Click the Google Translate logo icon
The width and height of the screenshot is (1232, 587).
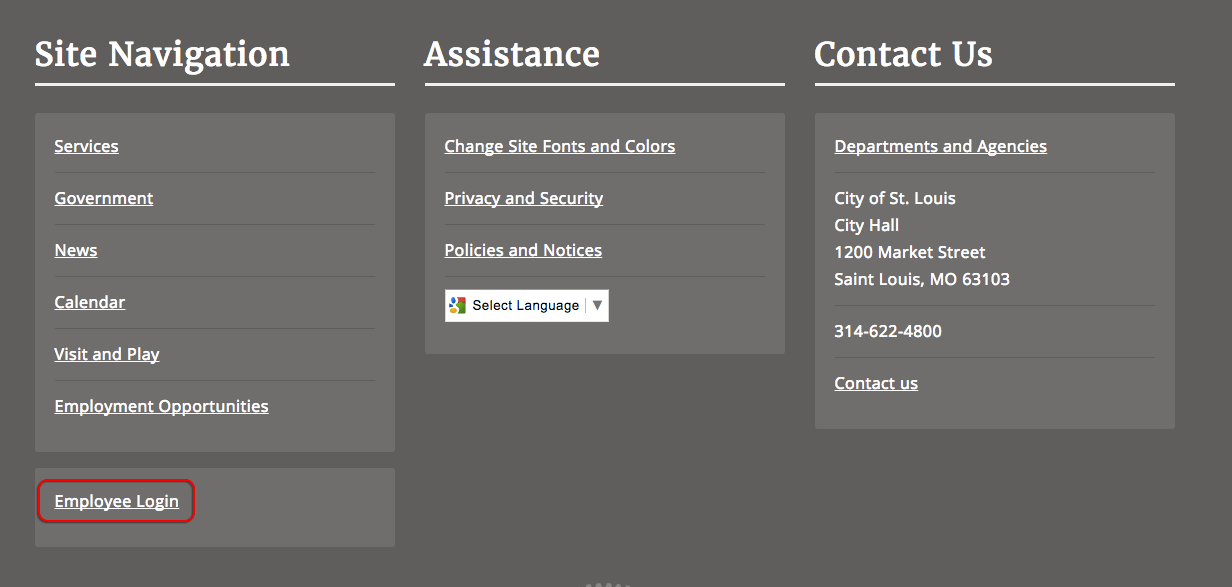[x=457, y=306]
